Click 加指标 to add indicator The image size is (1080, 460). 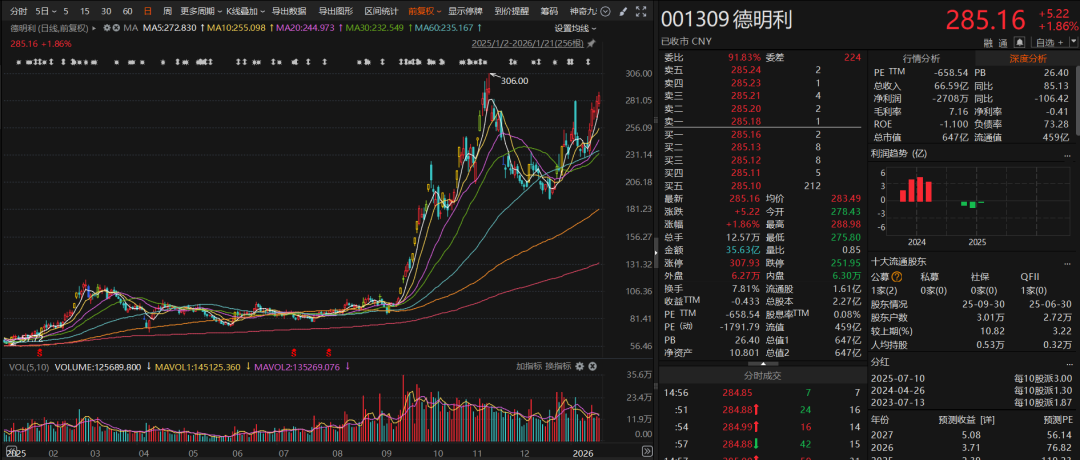[529, 366]
